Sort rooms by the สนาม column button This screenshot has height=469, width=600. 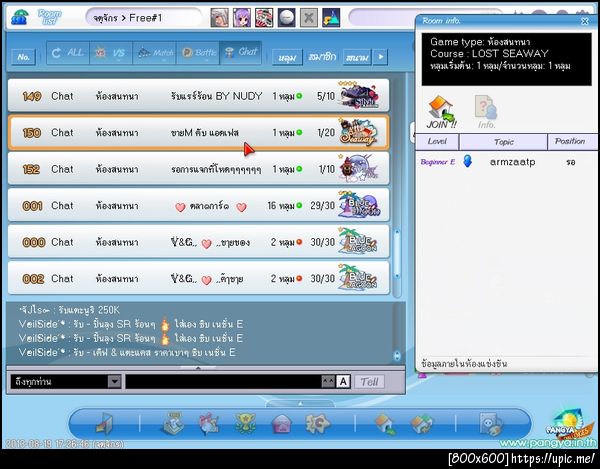[357, 57]
